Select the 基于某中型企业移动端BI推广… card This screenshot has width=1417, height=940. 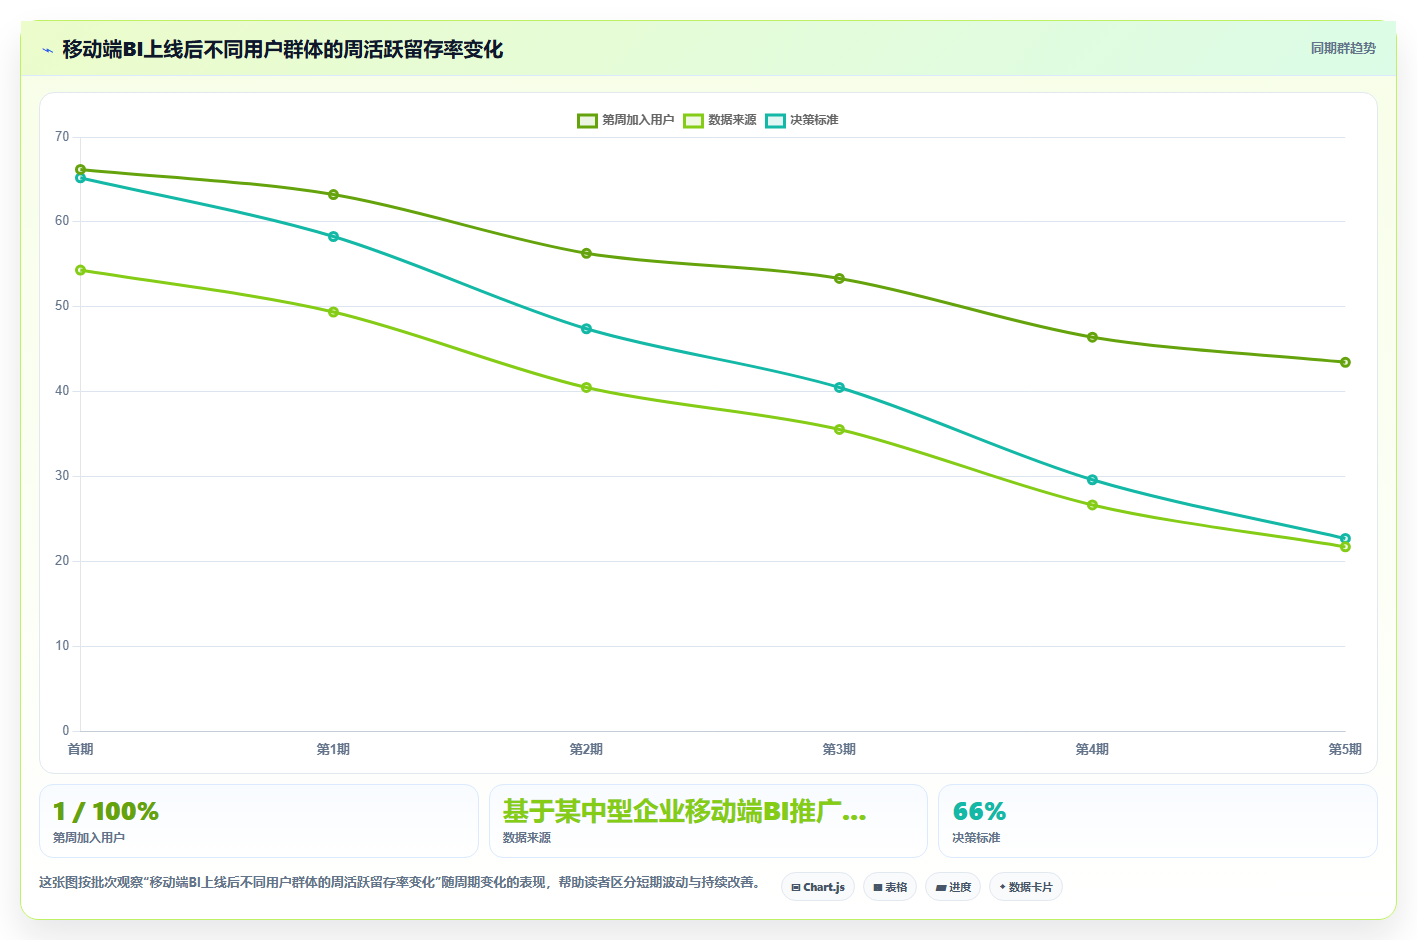point(708,821)
